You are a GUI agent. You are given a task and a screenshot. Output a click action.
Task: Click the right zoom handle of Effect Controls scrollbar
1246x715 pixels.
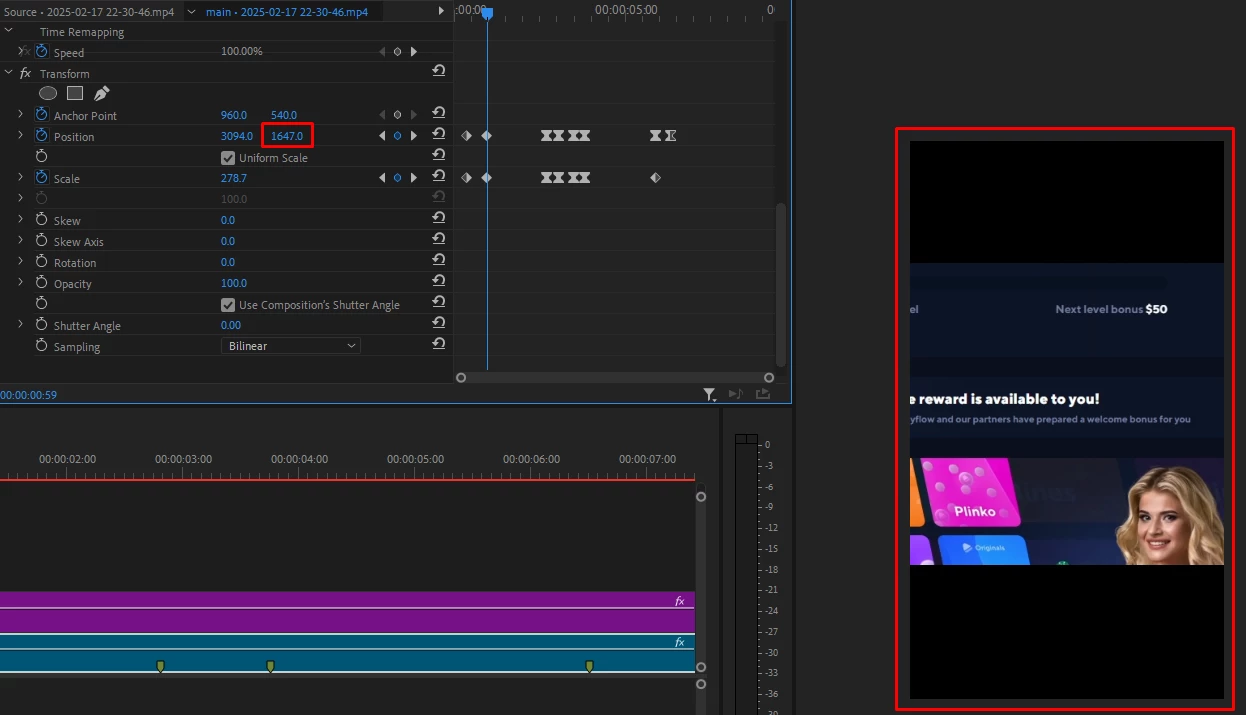tap(770, 378)
